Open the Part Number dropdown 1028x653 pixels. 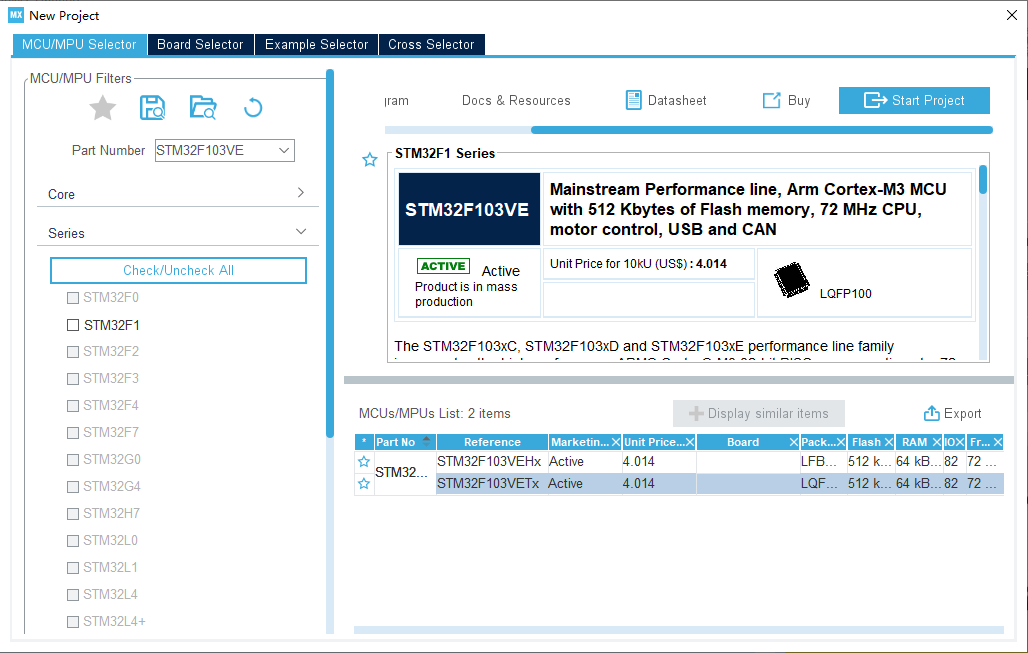click(284, 150)
